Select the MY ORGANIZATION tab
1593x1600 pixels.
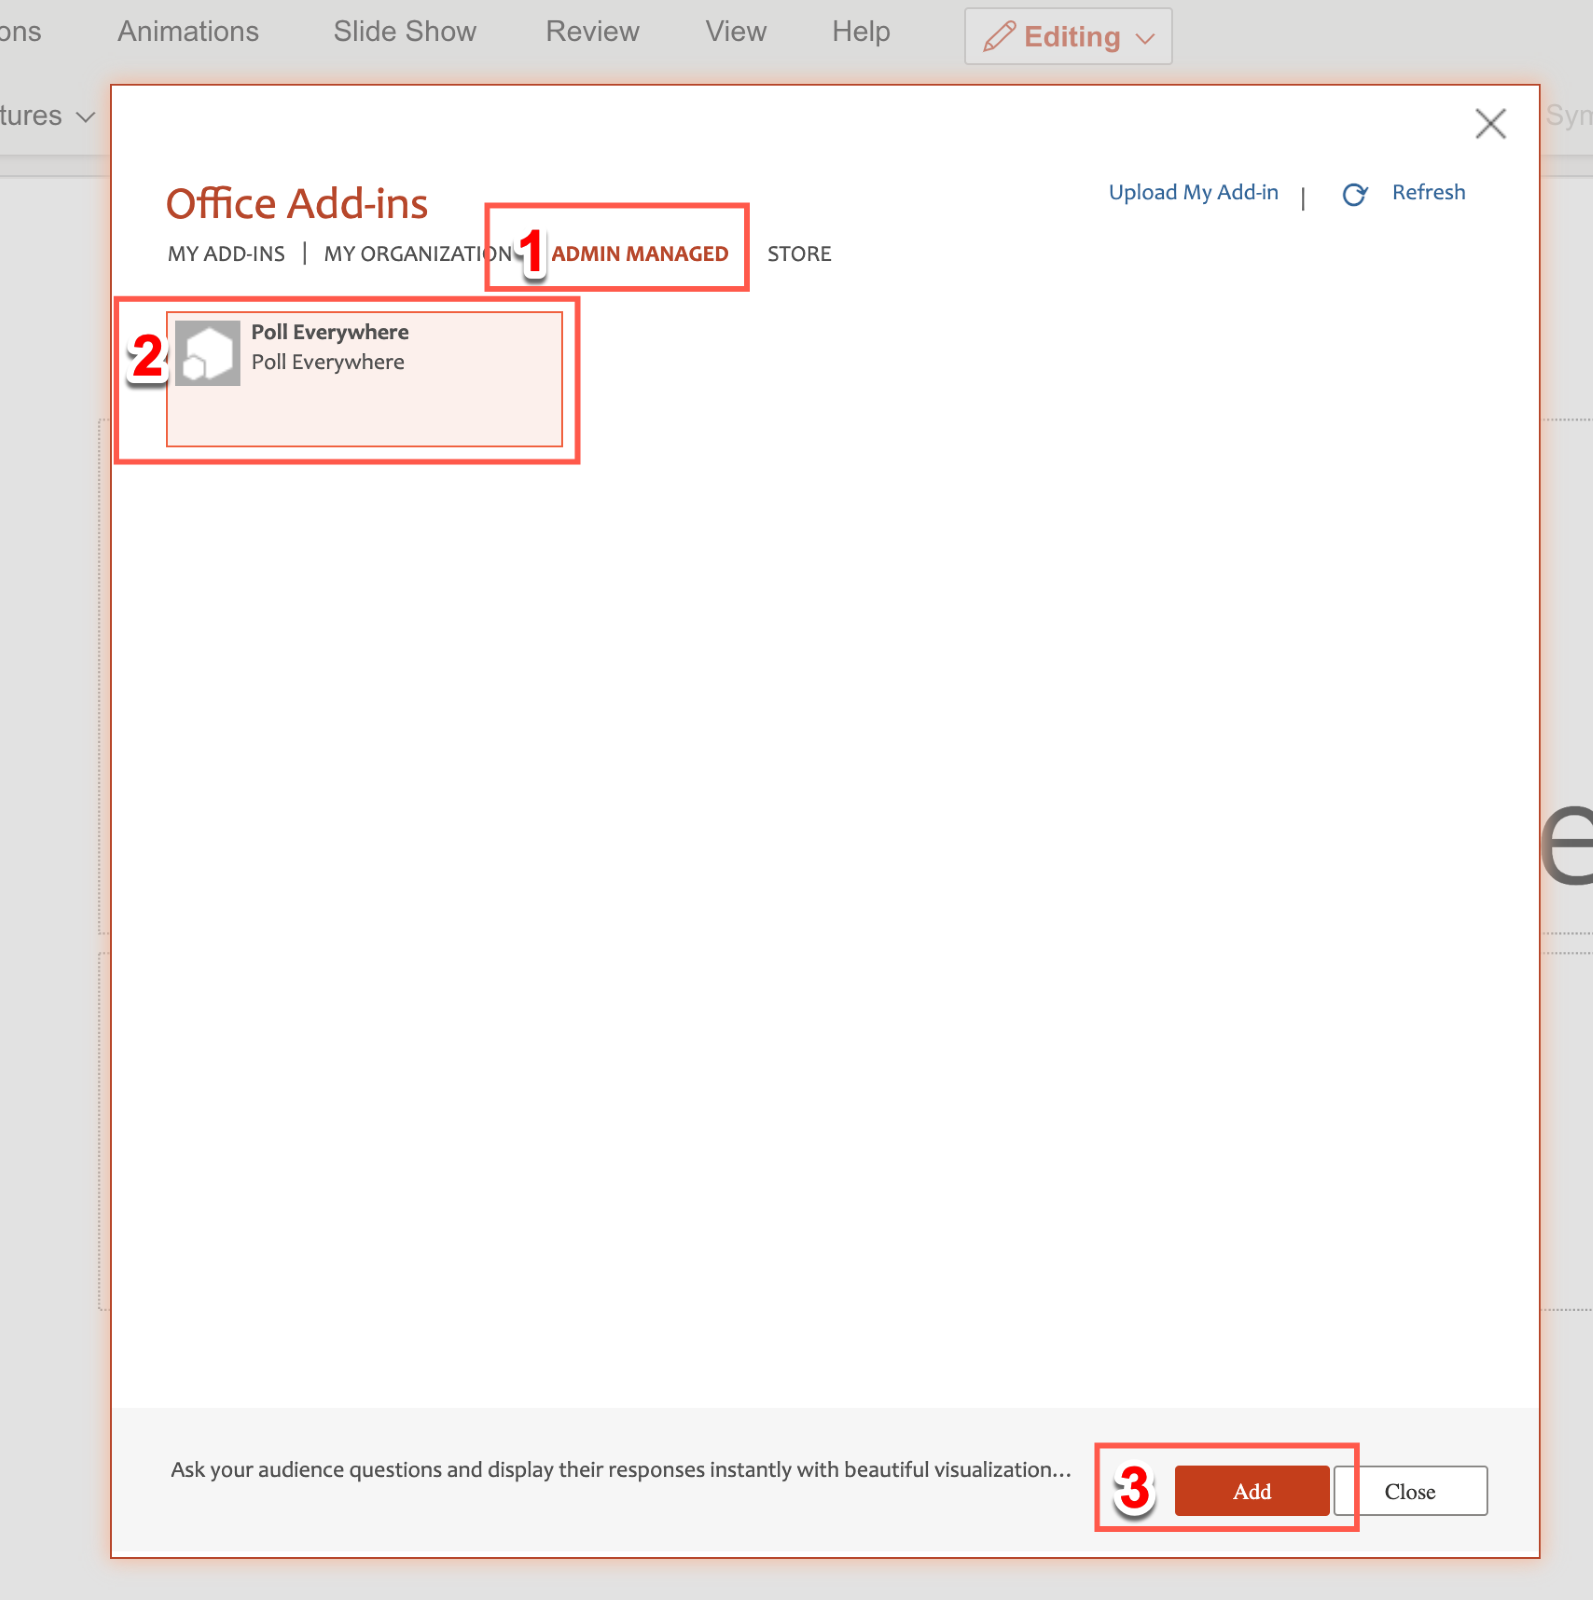click(x=417, y=254)
